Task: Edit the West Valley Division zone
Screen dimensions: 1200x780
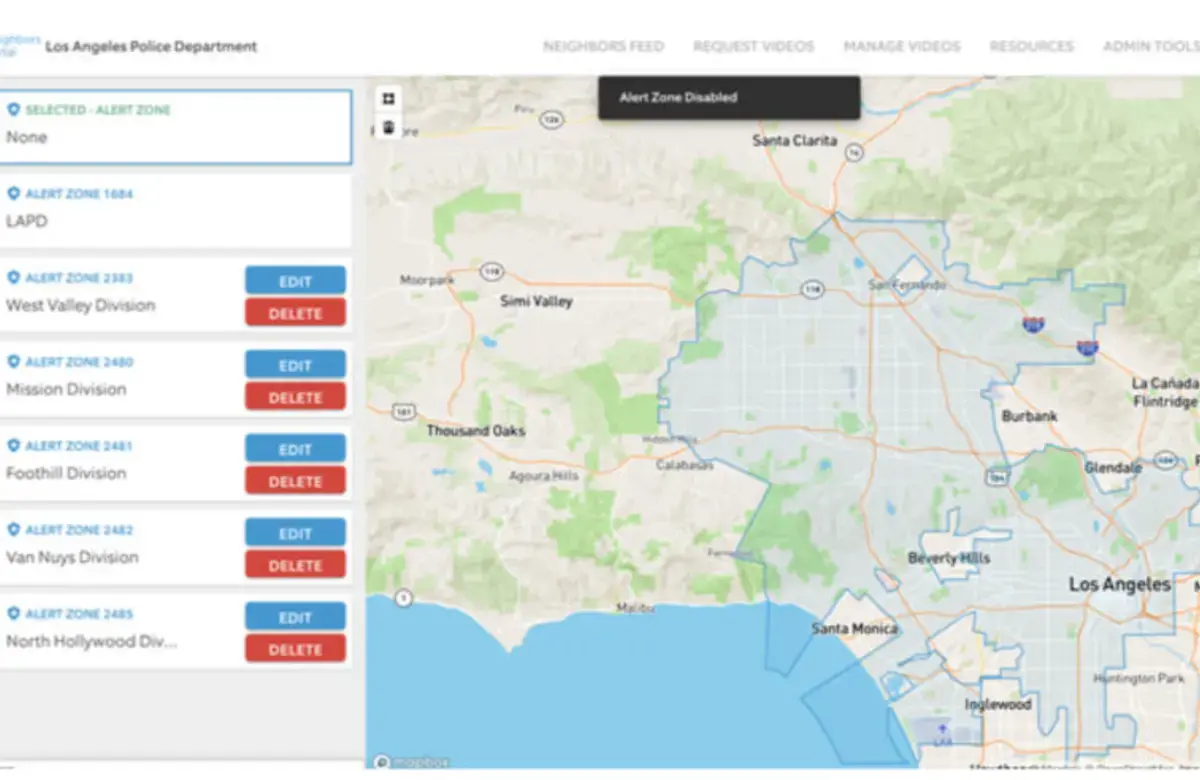Action: coord(295,281)
